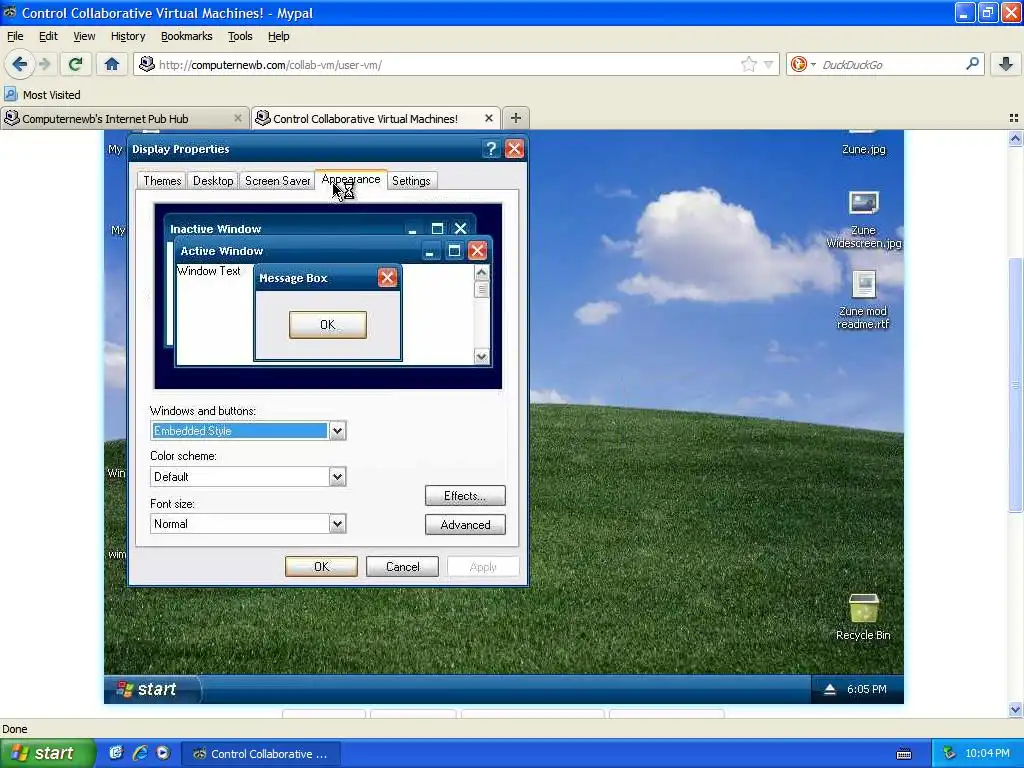This screenshot has height=768, width=1024.
Task: Click OK in preview Message Box
Action: (328, 325)
